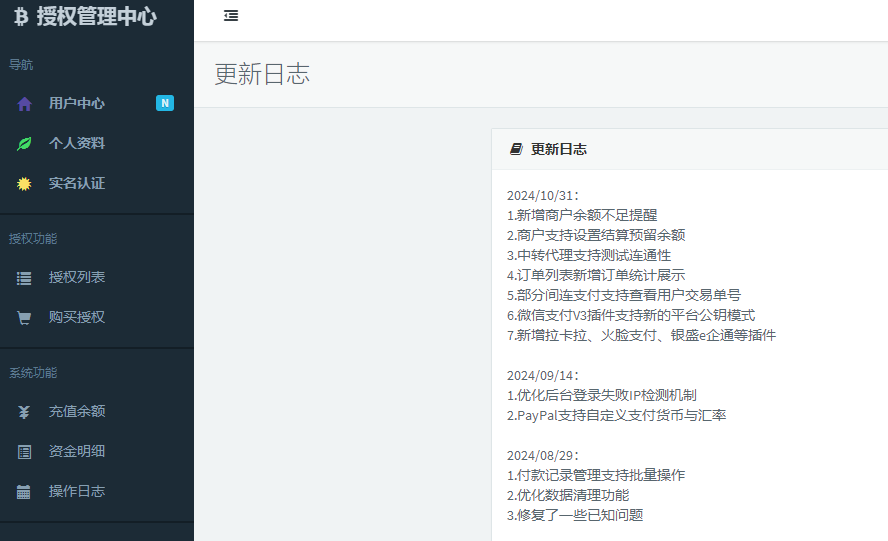Screen dimensions: 888x541
Task: Click the list icon for 授权列表
Action: (24, 278)
